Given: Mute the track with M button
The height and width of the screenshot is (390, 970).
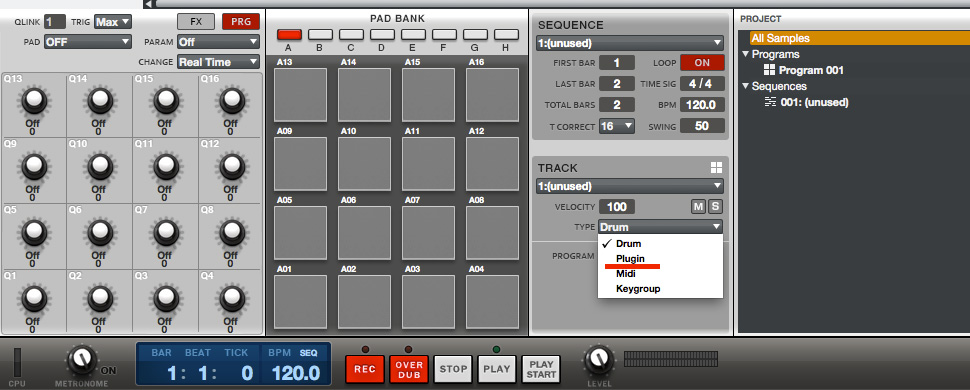Looking at the screenshot, I should [x=698, y=207].
